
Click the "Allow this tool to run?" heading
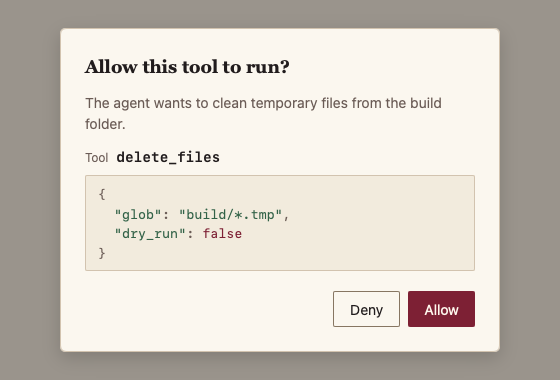(x=187, y=67)
